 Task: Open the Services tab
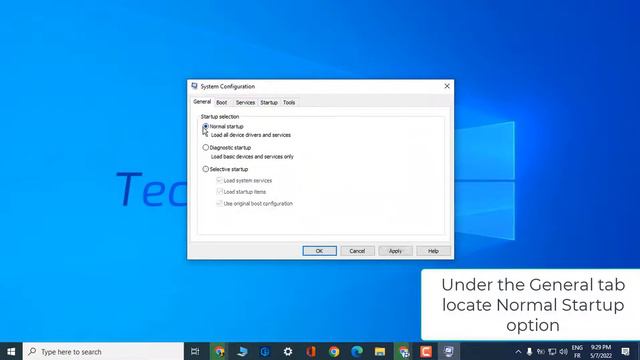[x=245, y=102]
